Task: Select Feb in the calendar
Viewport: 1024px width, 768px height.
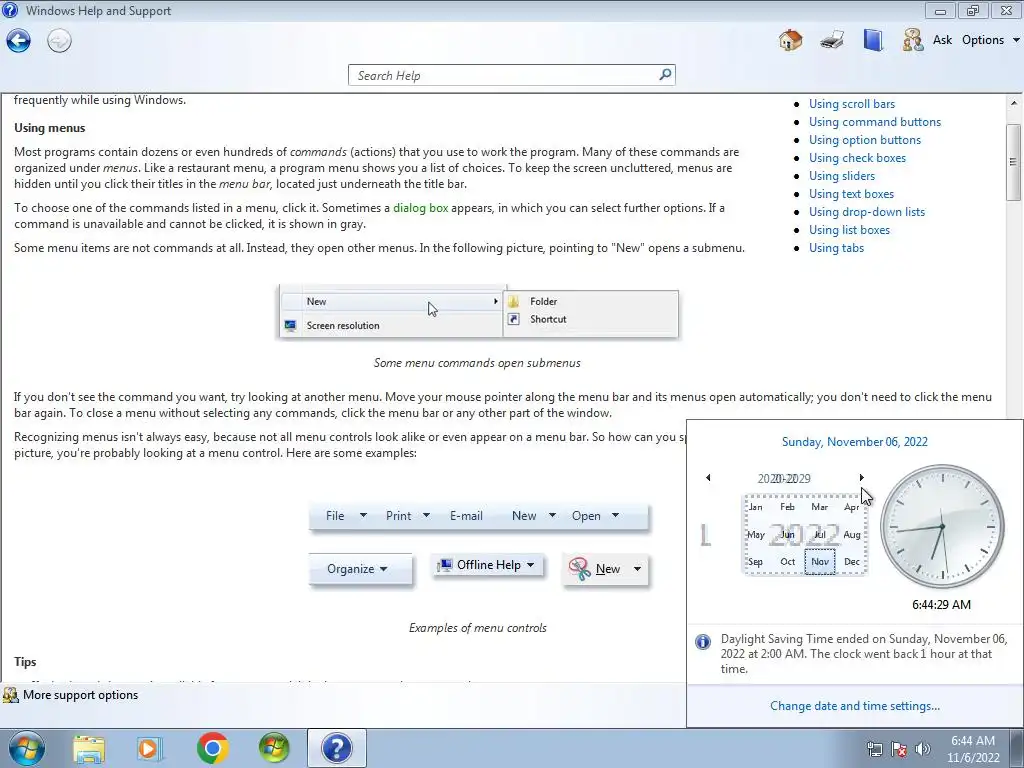Action: coord(788,507)
